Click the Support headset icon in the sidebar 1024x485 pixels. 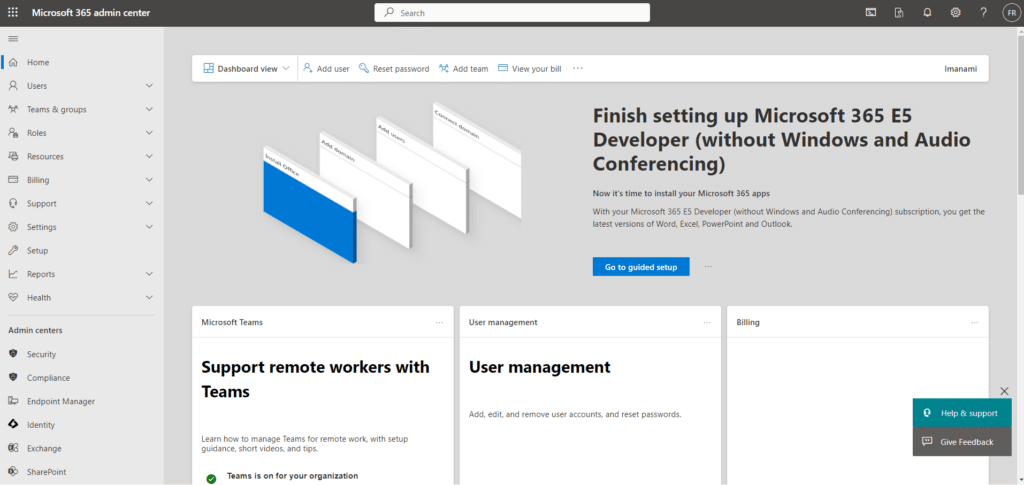click(x=13, y=203)
